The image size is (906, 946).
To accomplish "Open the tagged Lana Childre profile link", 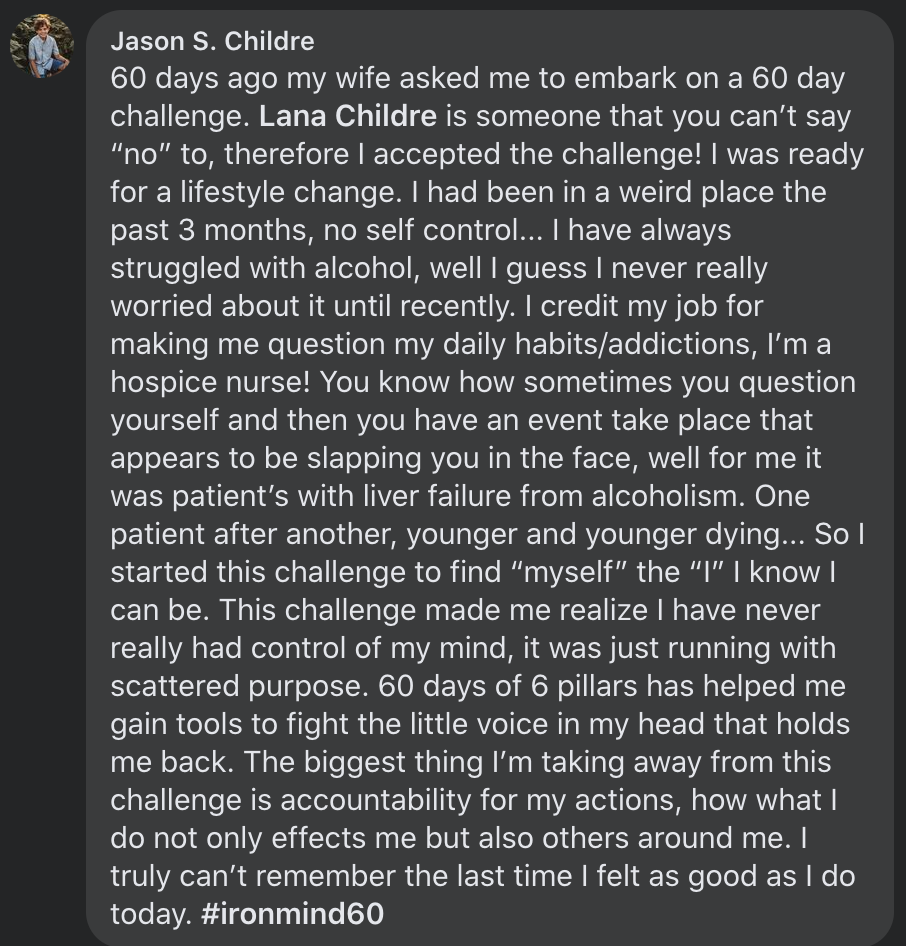I will click(x=348, y=116).
